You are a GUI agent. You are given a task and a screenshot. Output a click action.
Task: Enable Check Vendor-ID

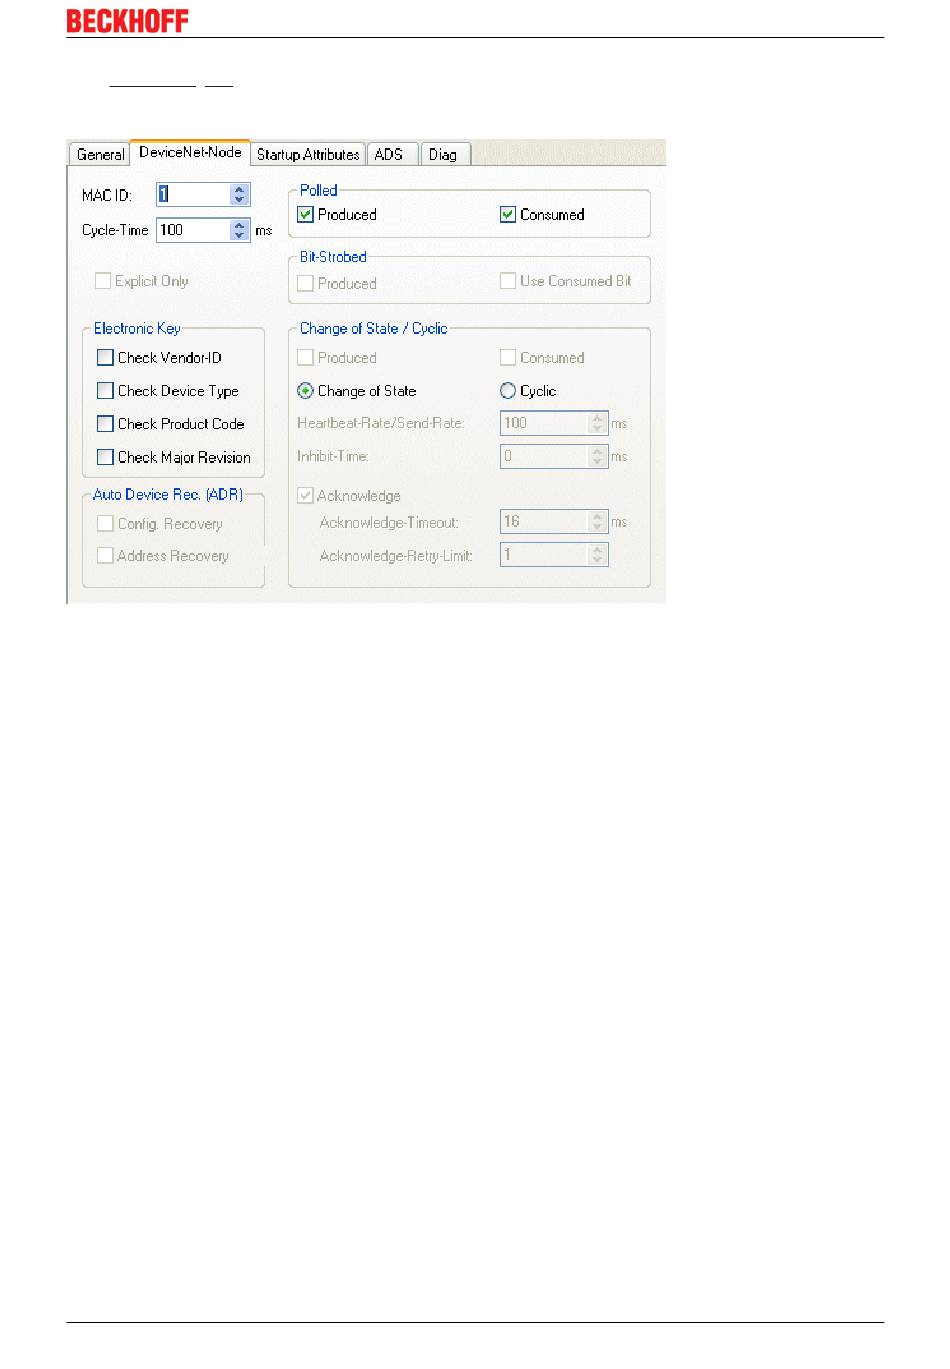click(x=105, y=357)
